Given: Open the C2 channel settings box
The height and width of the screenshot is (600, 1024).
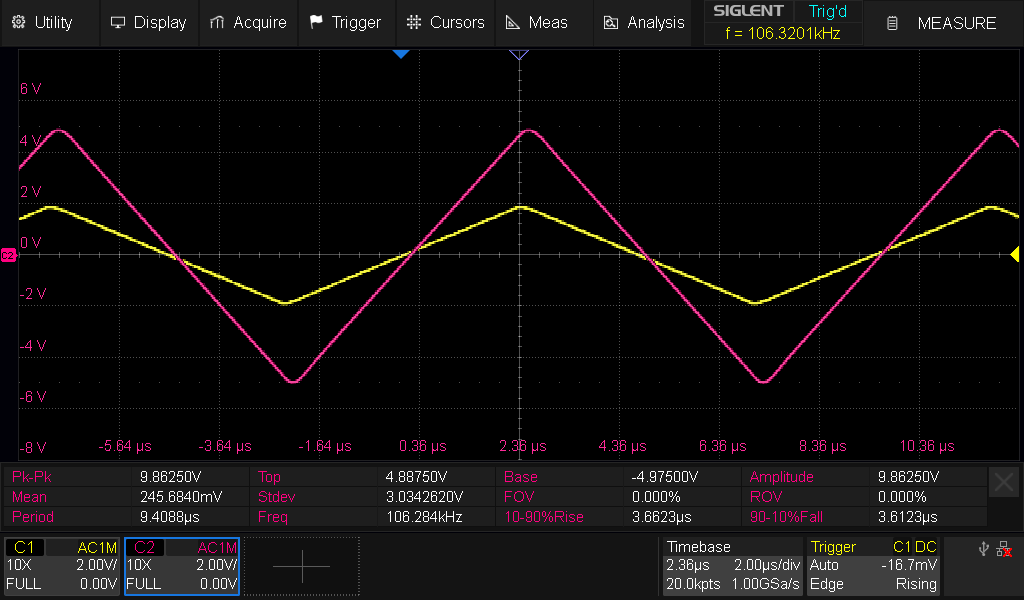Looking at the screenshot, I should [x=182, y=565].
